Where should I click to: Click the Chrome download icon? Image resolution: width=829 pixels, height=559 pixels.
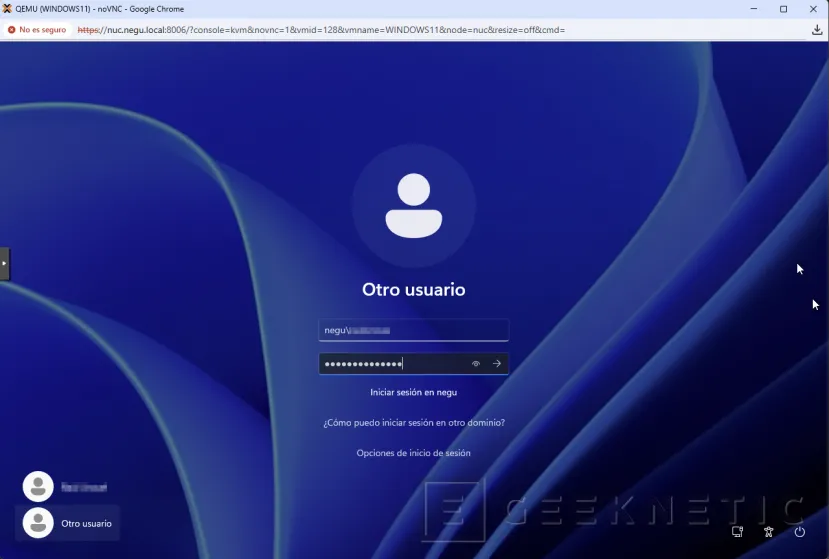[817, 30]
